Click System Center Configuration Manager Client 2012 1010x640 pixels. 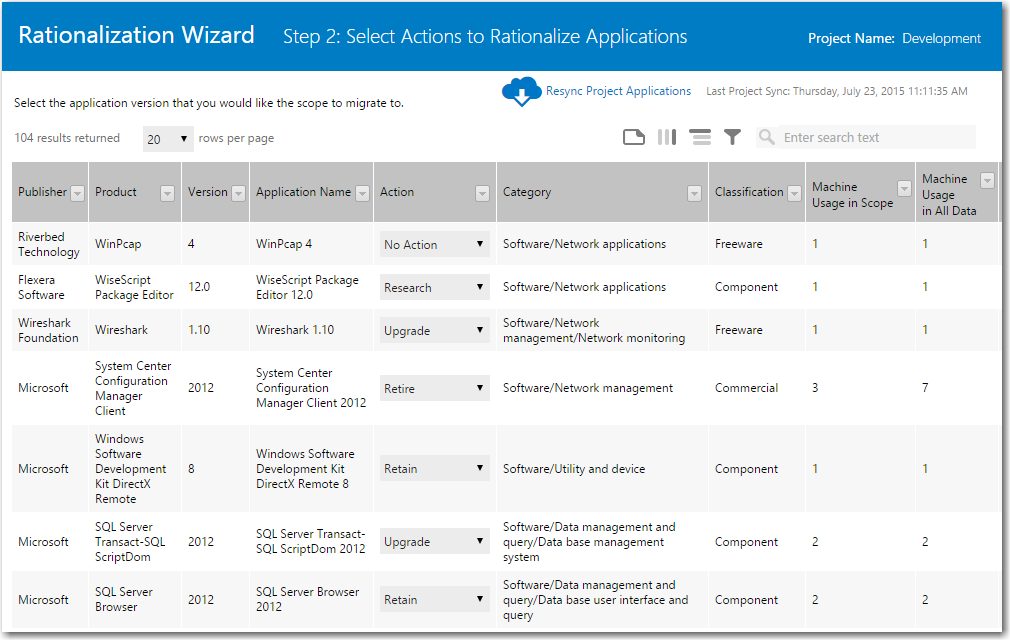(x=311, y=388)
